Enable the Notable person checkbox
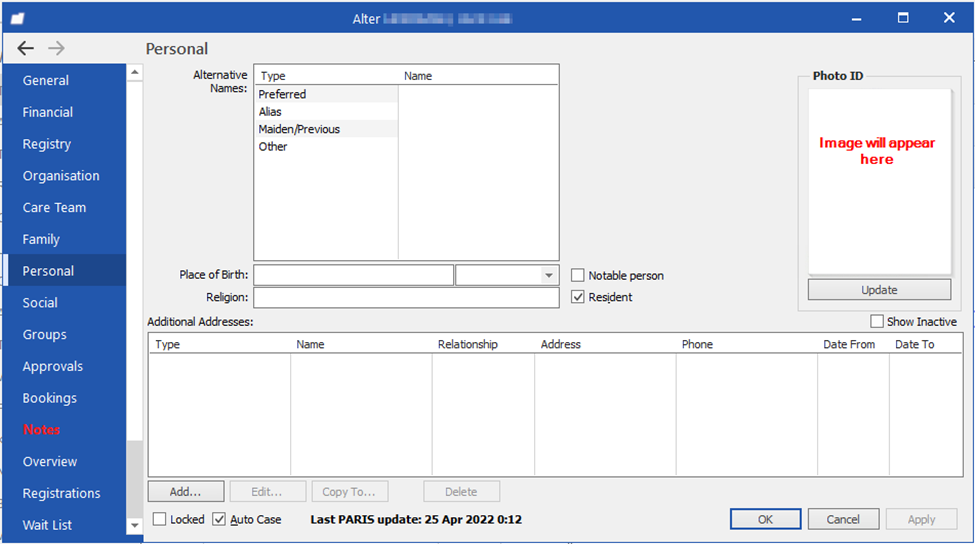Viewport: 975px width, 544px height. [x=578, y=276]
